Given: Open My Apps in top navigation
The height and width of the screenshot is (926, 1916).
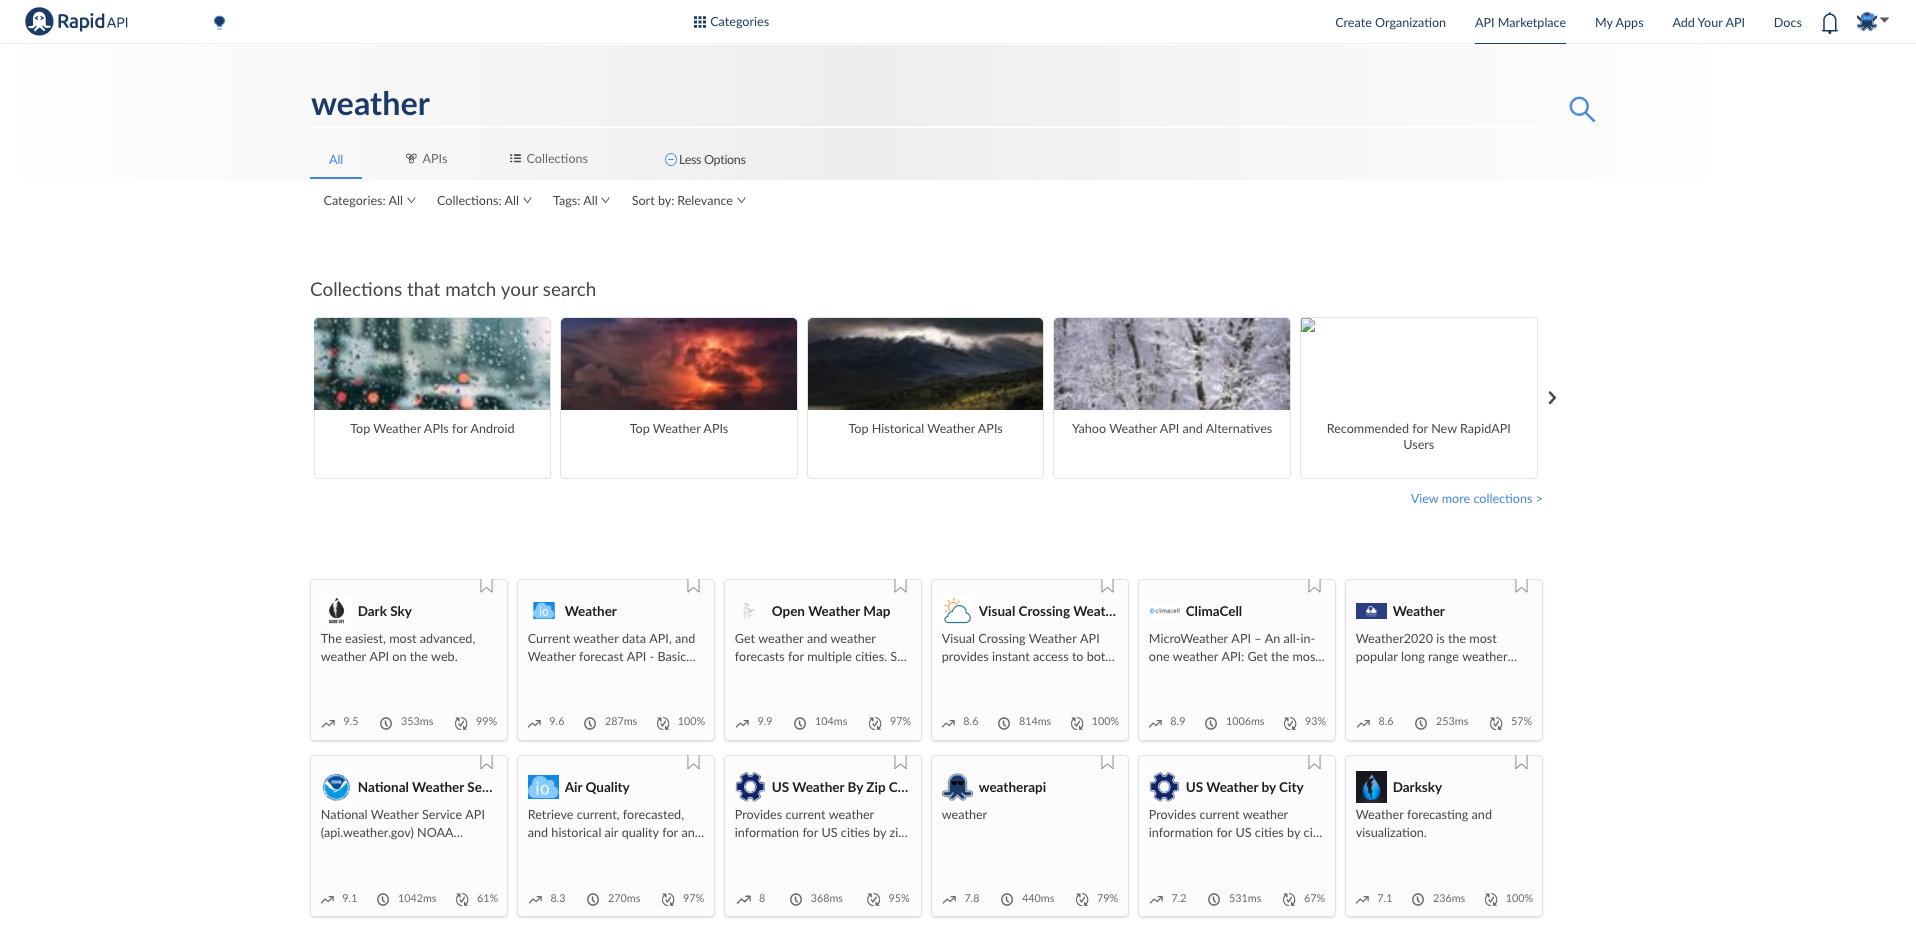Looking at the screenshot, I should 1619,23.
